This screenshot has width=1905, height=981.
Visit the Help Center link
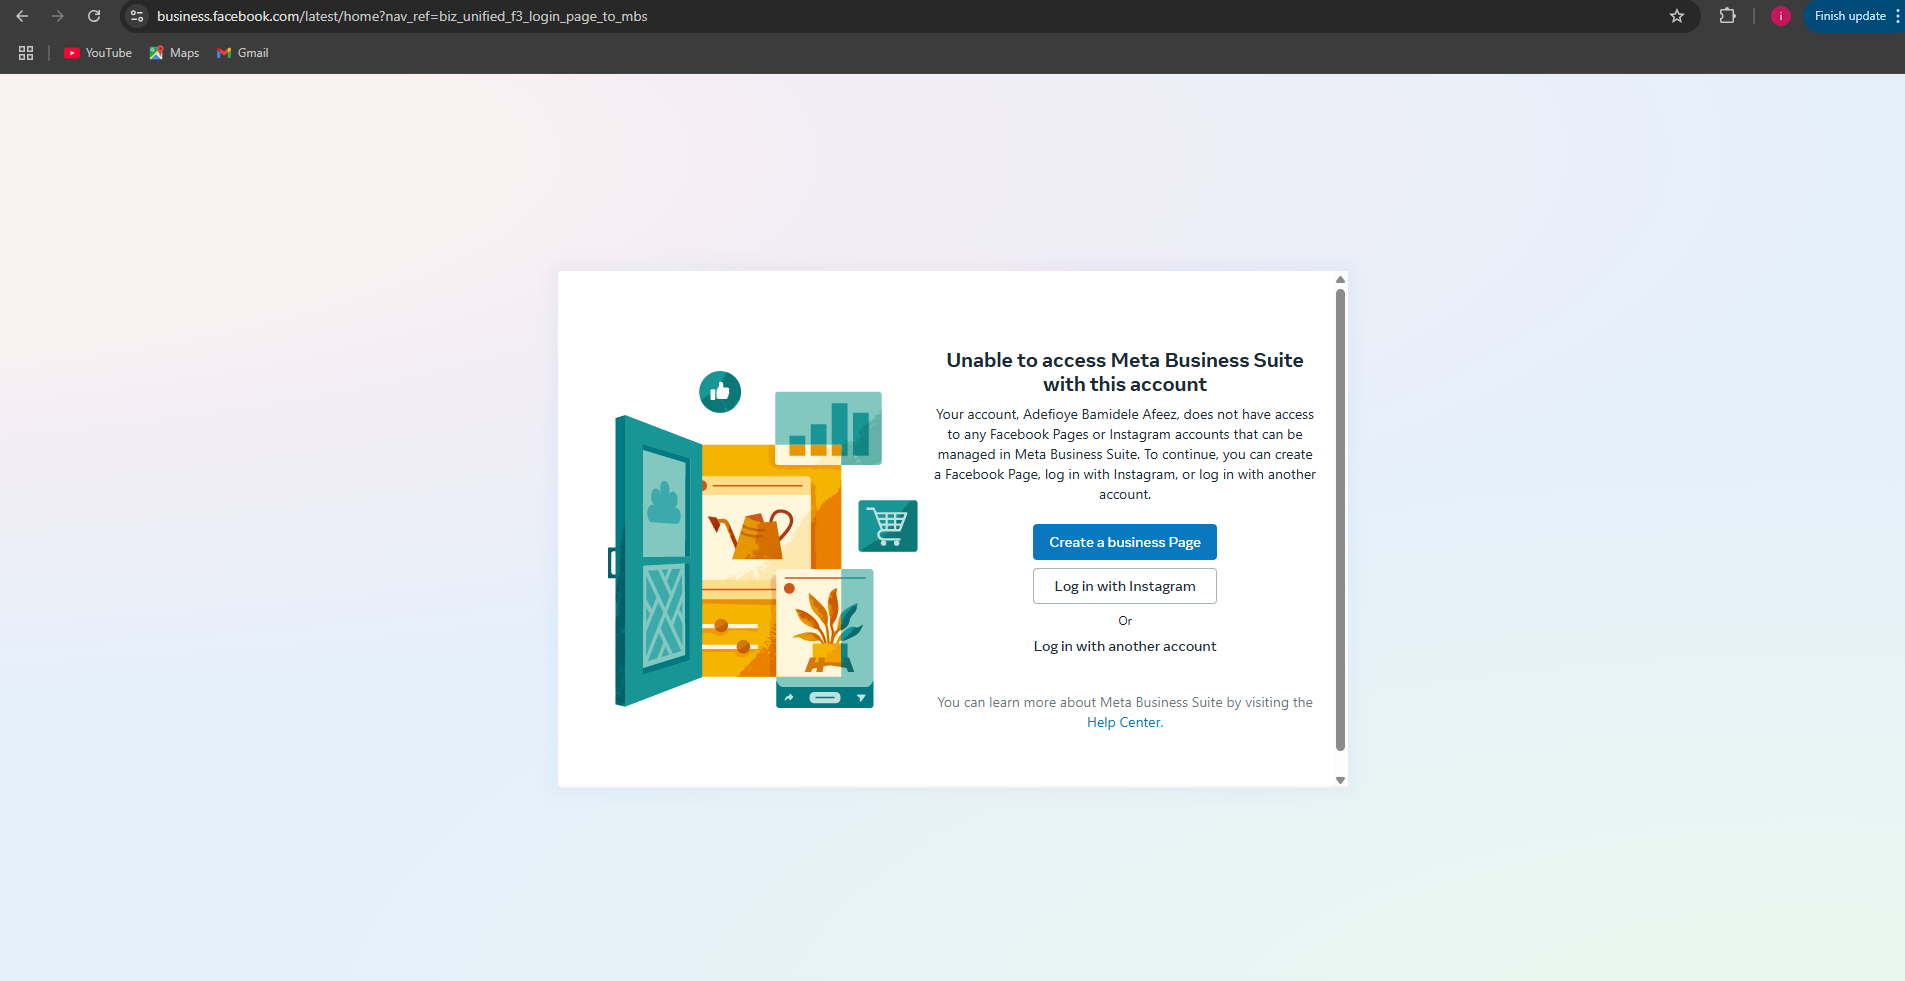pyautogui.click(x=1124, y=722)
